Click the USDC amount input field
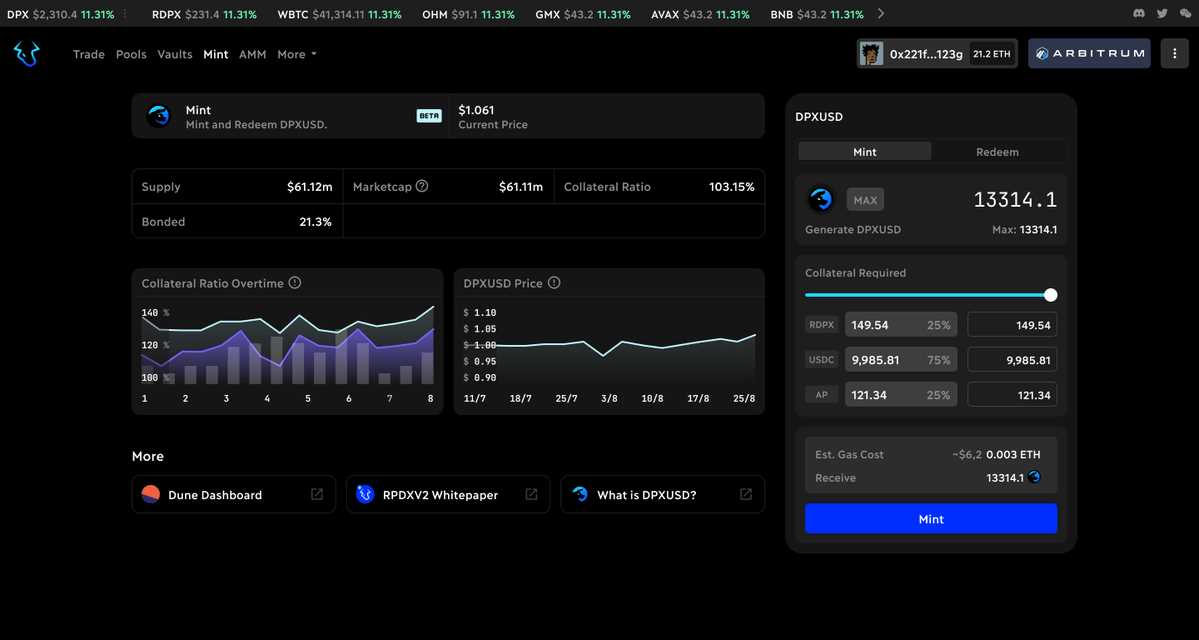The image size is (1199, 640). [1012, 360]
